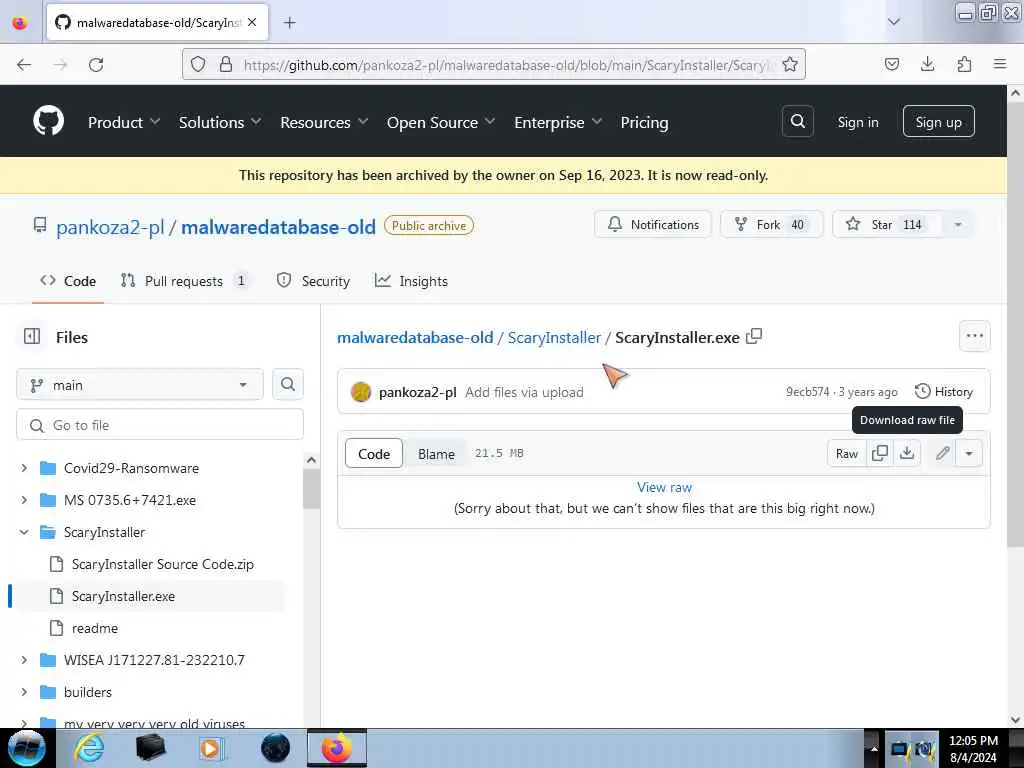Open new tab with plus button
This screenshot has width=1024, height=768.
point(289,23)
